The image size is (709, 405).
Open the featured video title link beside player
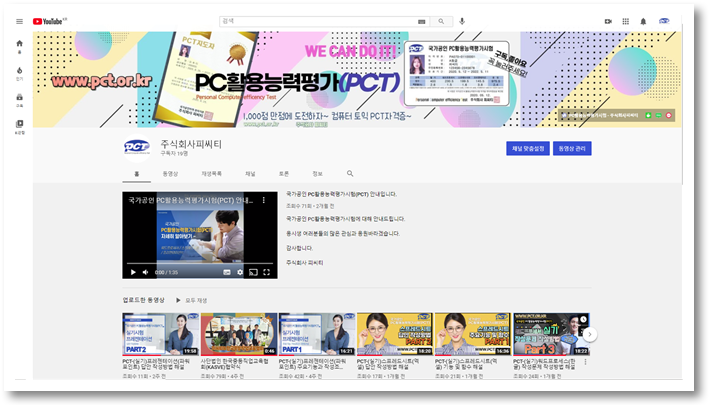tap(341, 194)
